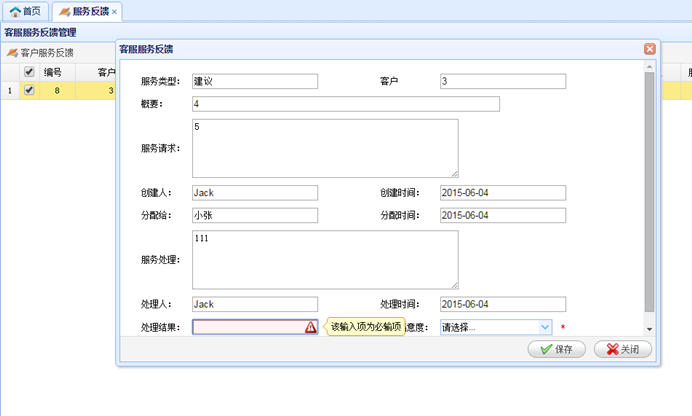Click the 保存 save button
The width and height of the screenshot is (692, 416).
[x=557, y=349]
